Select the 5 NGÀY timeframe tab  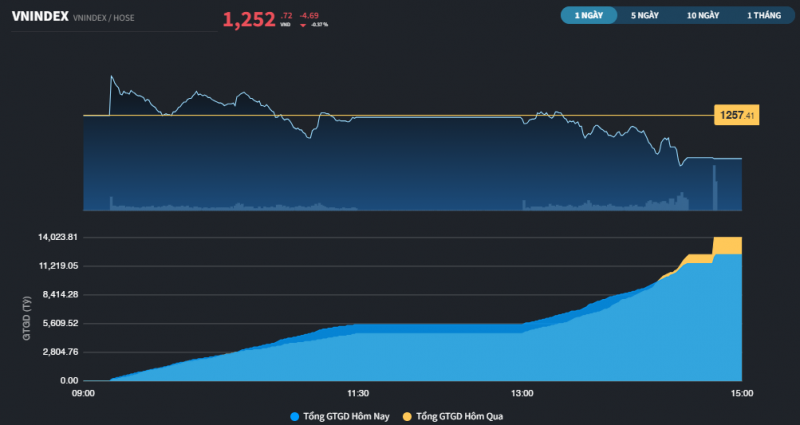tap(645, 16)
